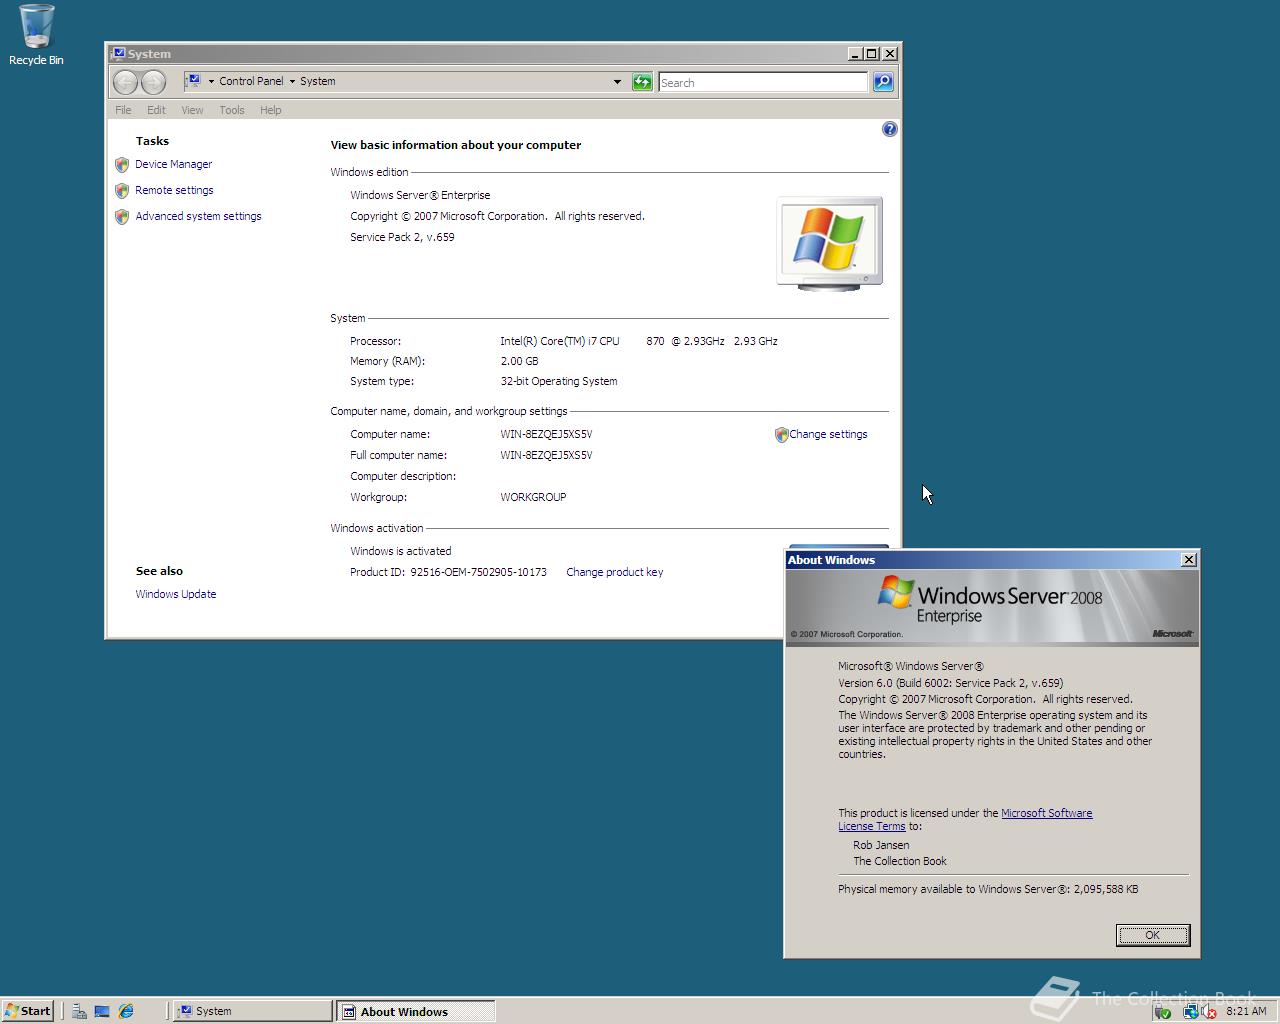Viewport: 1280px width, 1024px height.
Task: Click the shield icon next to Advanced system settings
Action: click(122, 216)
